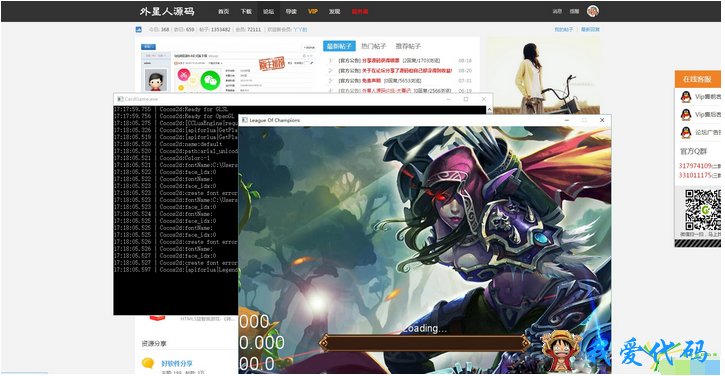Click the game's Loading progress bar
725x376 pixels.
(x=424, y=343)
